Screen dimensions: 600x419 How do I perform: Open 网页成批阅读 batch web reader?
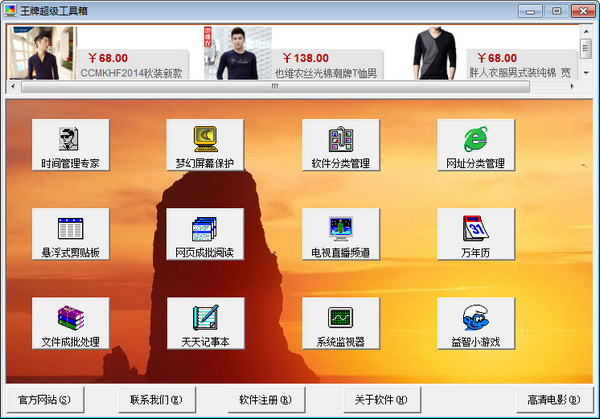[205, 235]
